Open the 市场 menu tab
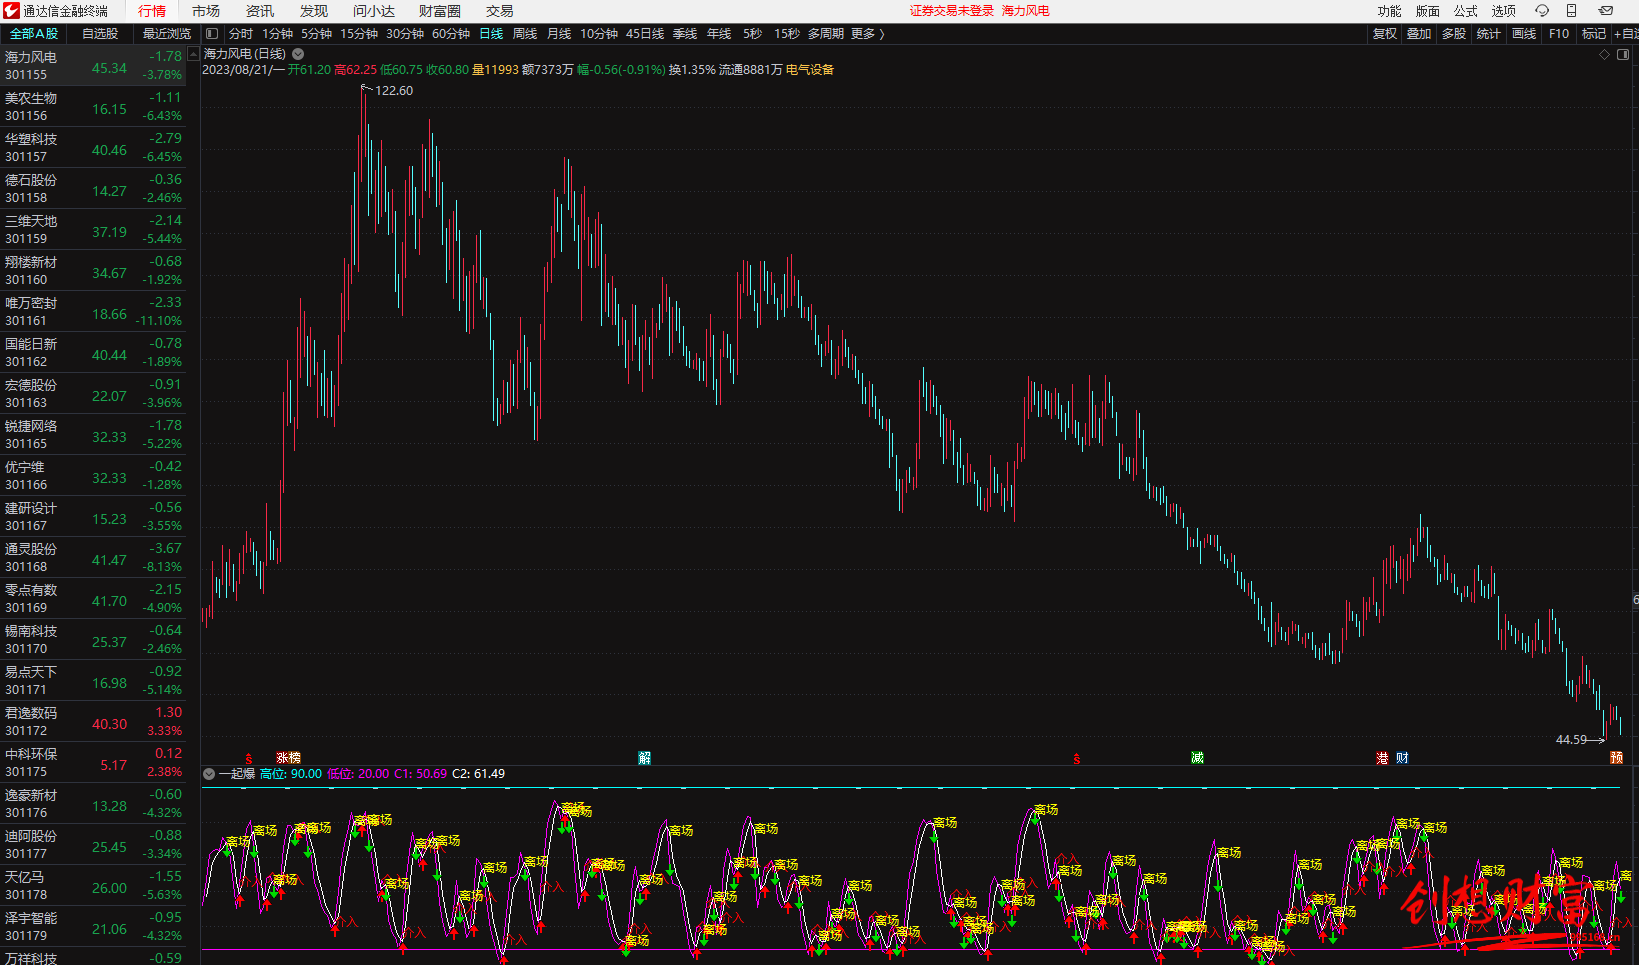The width and height of the screenshot is (1639, 965). (206, 11)
